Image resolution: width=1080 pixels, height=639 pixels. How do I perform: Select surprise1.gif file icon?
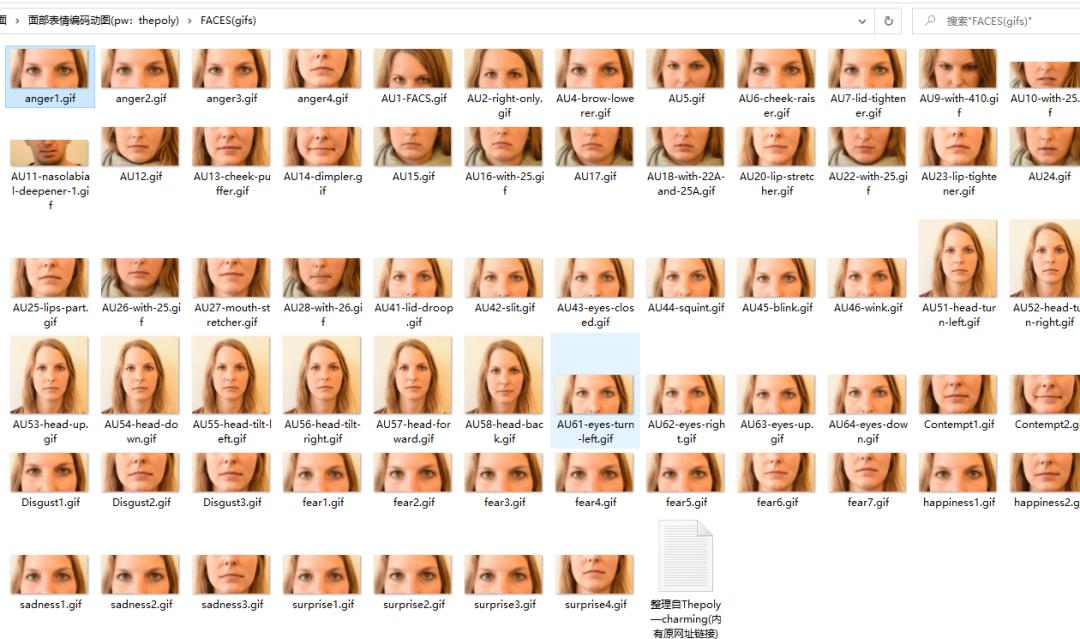(x=322, y=574)
